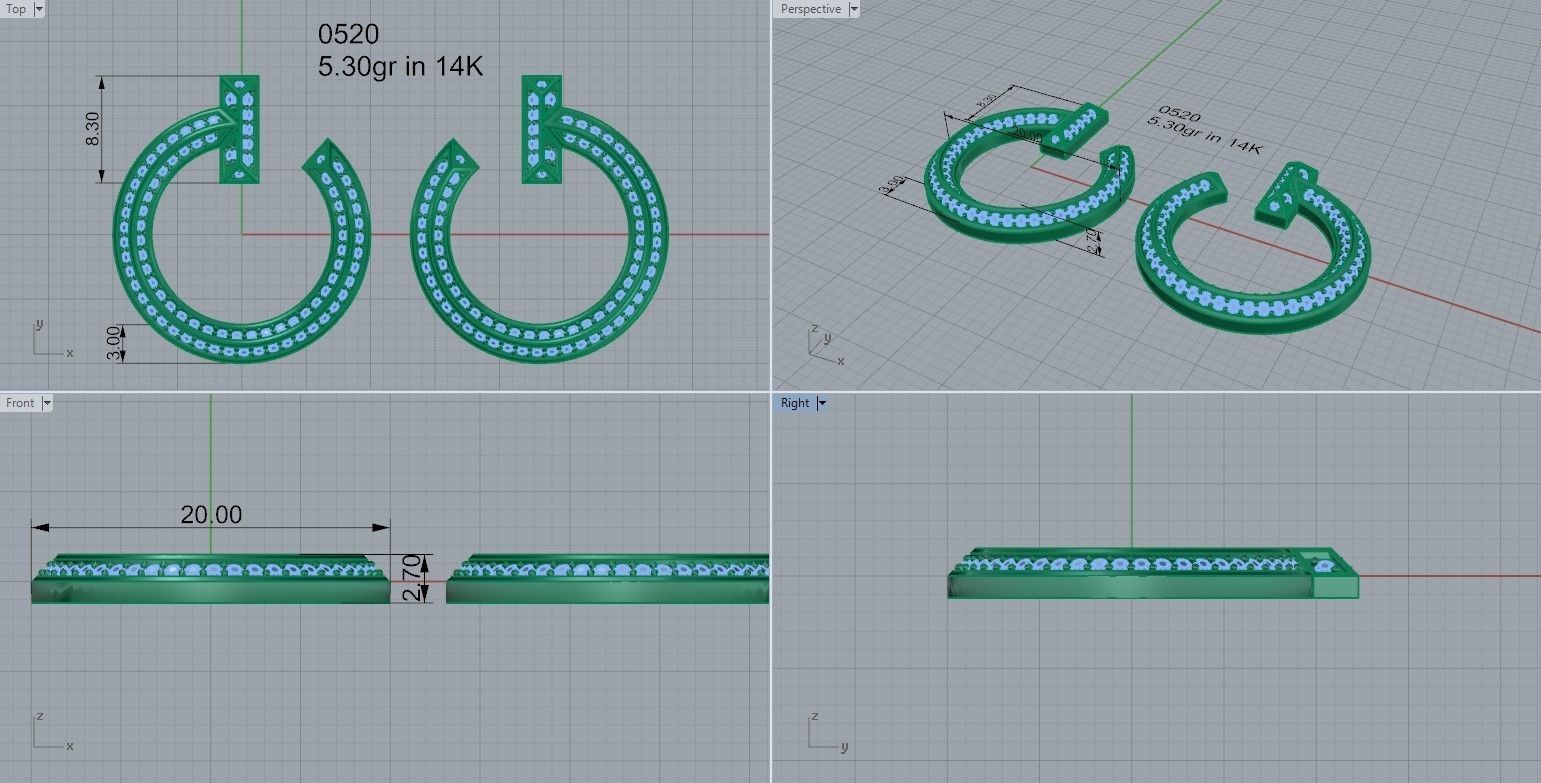
Task: Expand the Right viewport dropdown arrow
Action: [822, 403]
